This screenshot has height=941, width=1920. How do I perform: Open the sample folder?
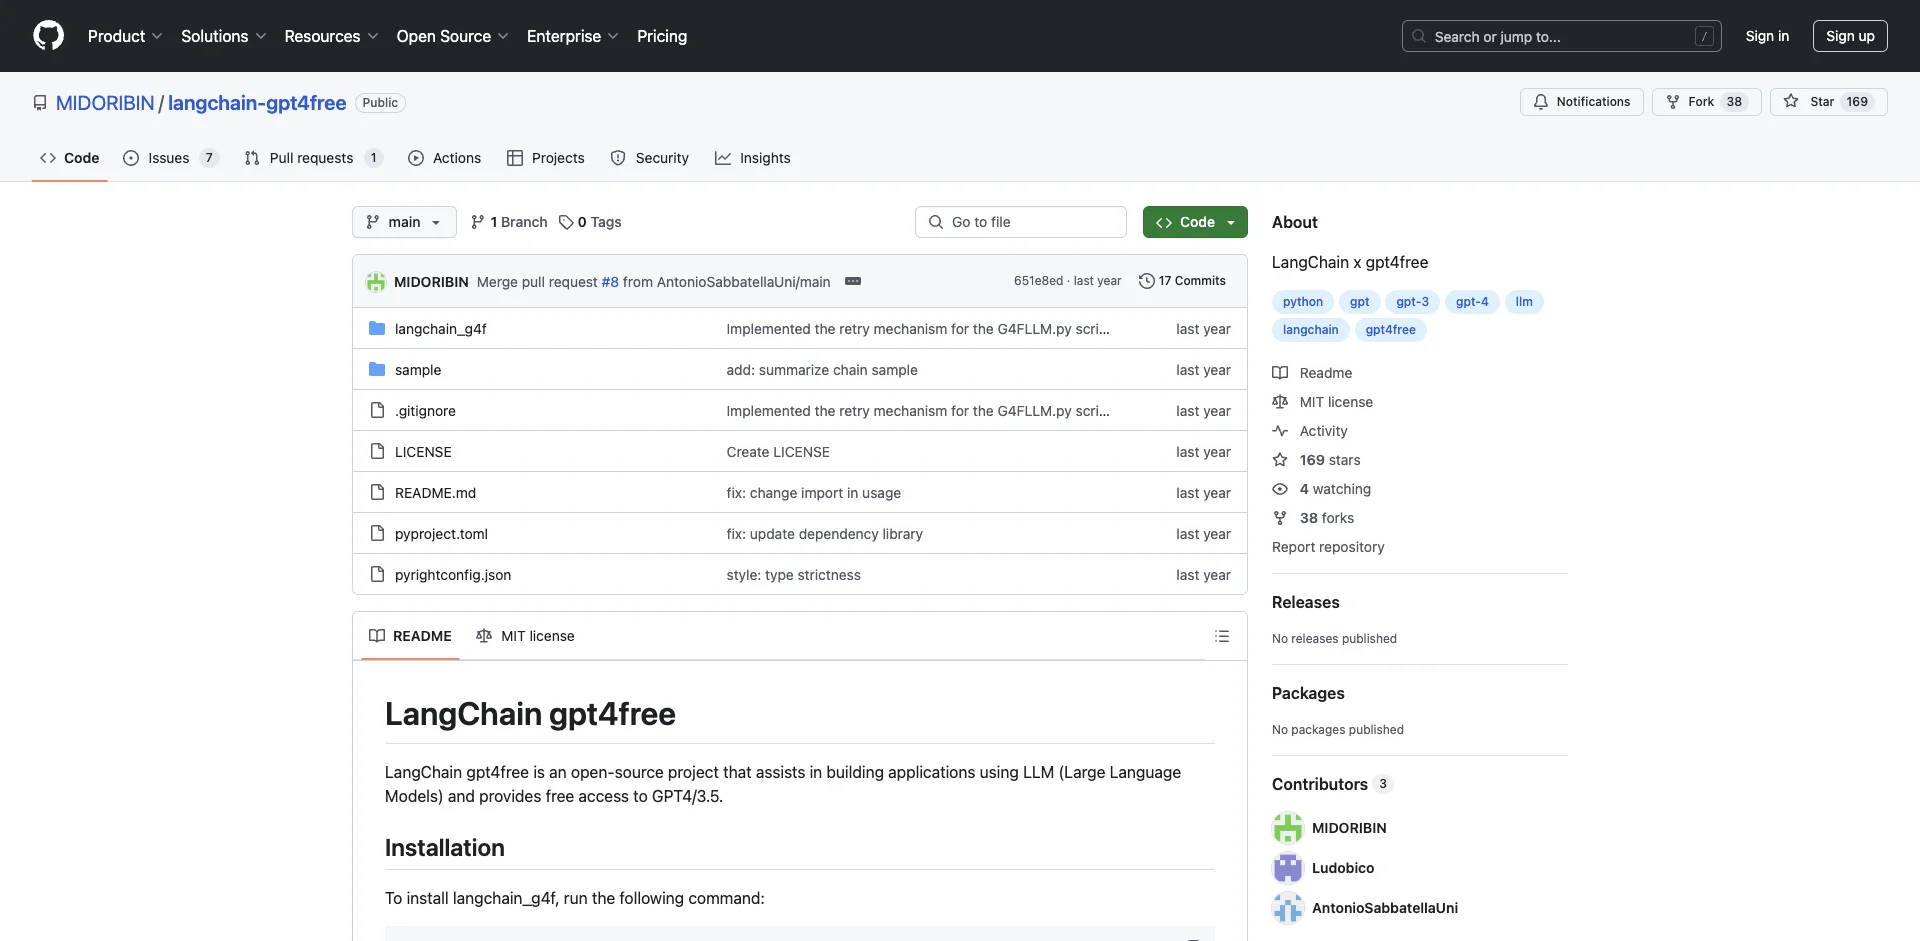[418, 370]
